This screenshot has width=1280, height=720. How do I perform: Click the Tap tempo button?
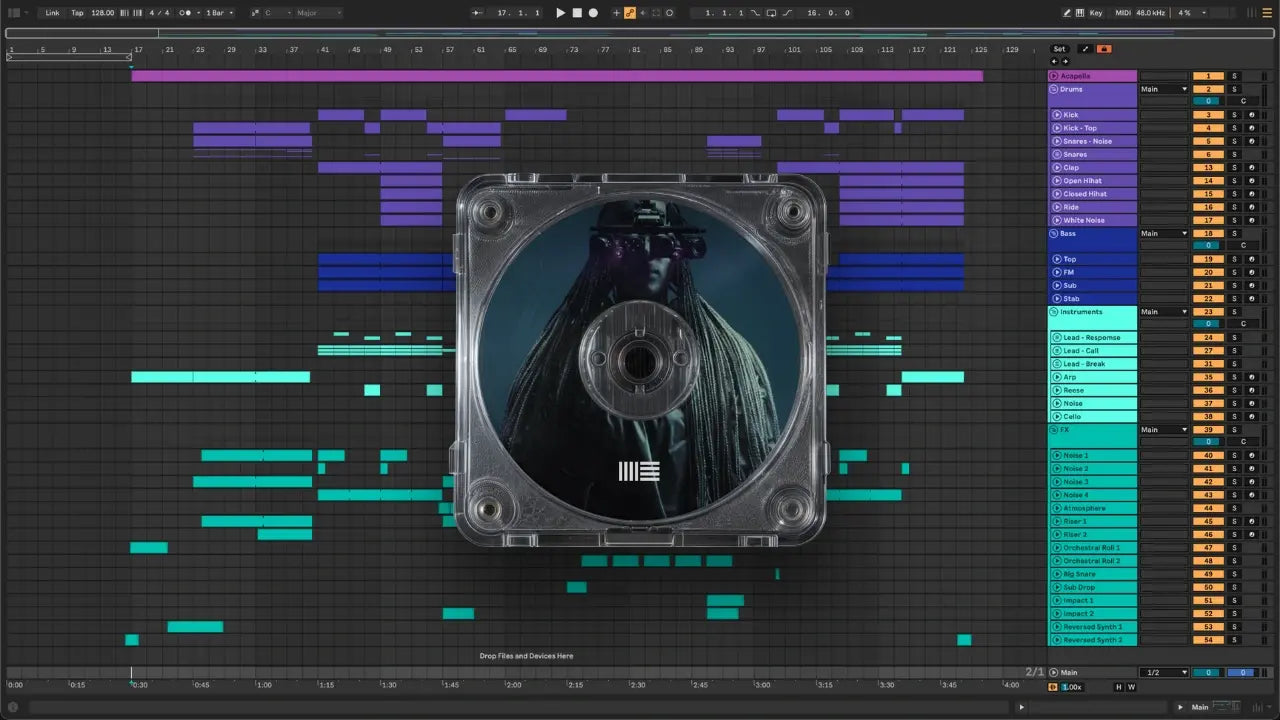tap(77, 13)
